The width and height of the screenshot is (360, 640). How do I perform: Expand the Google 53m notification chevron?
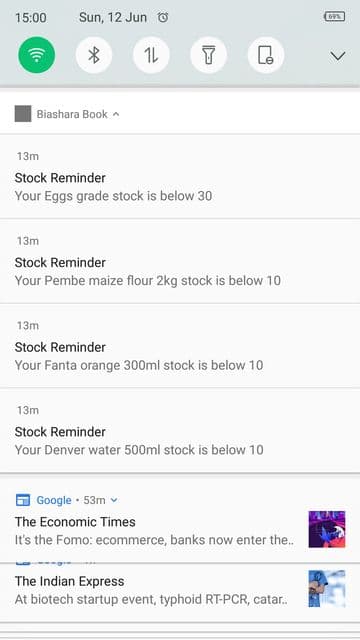tap(114, 500)
